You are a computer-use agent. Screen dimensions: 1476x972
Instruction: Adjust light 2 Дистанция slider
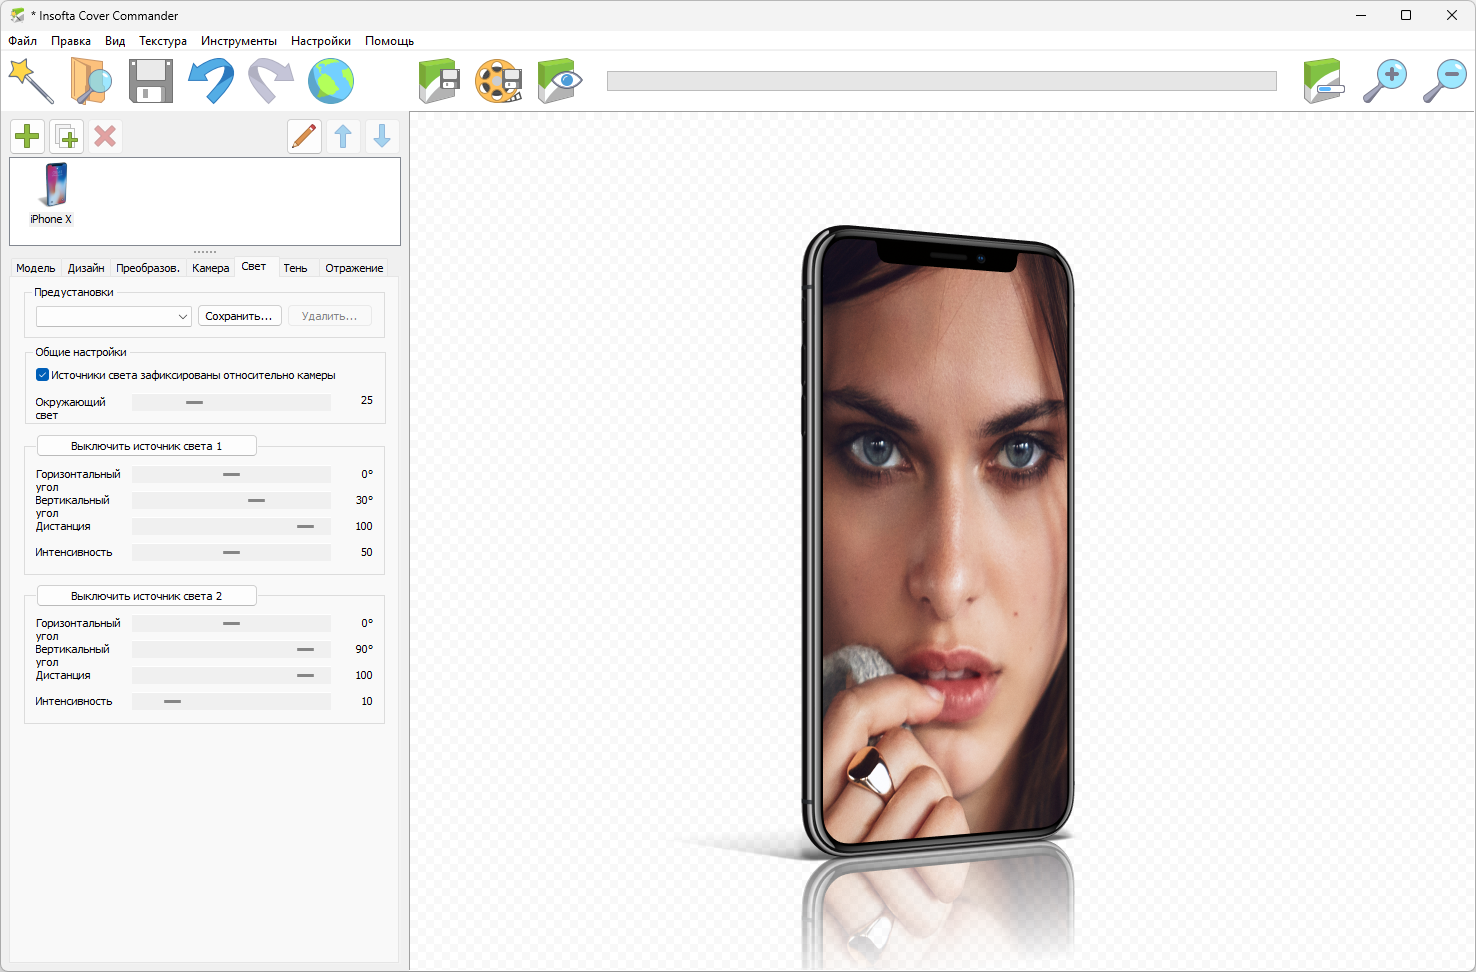coord(231,675)
